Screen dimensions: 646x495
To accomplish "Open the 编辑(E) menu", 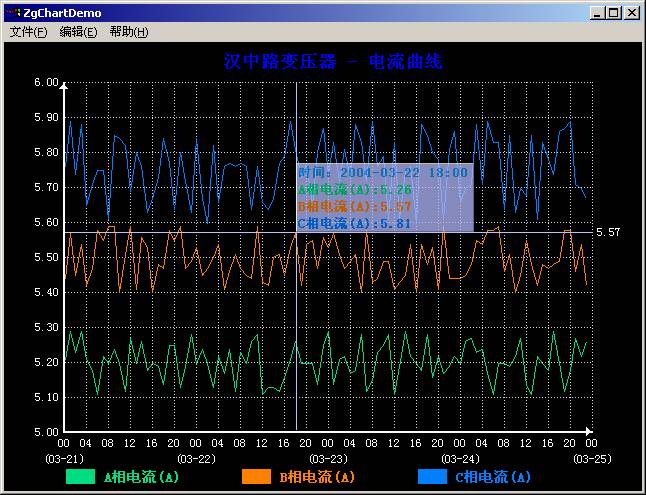I will [x=78, y=32].
